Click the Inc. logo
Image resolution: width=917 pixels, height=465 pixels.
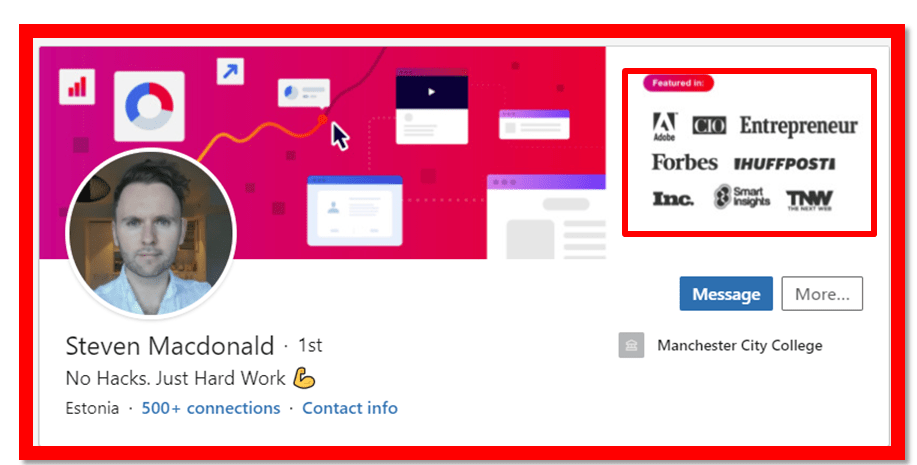(673, 199)
